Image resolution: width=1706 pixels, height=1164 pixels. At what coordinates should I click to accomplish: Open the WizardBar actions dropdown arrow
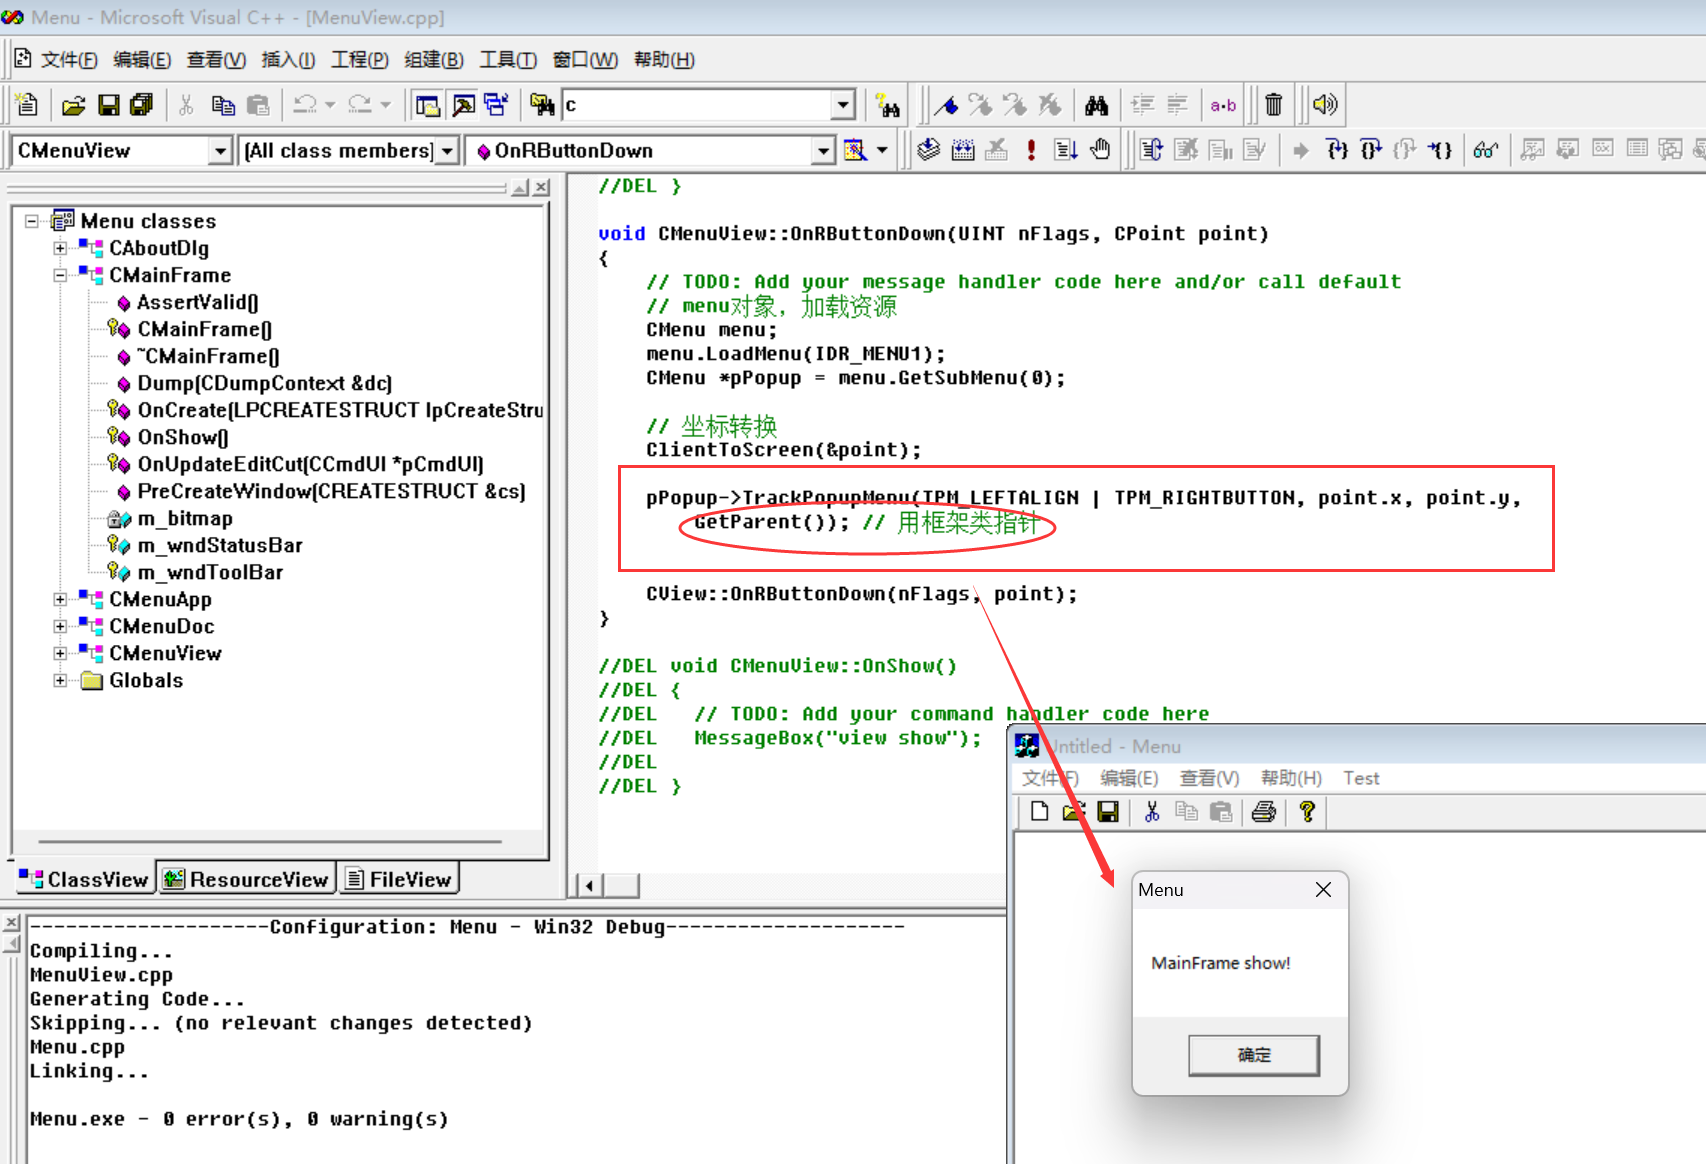[x=882, y=150]
